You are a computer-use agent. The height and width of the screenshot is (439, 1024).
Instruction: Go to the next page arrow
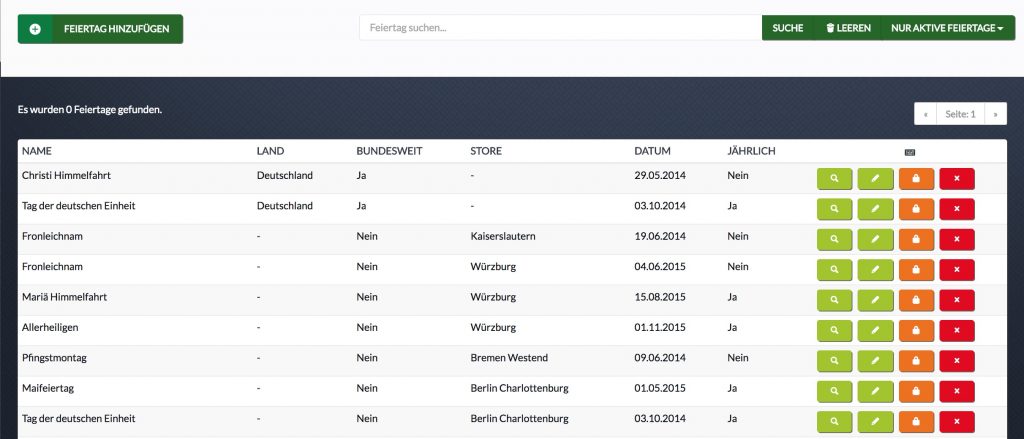point(995,114)
